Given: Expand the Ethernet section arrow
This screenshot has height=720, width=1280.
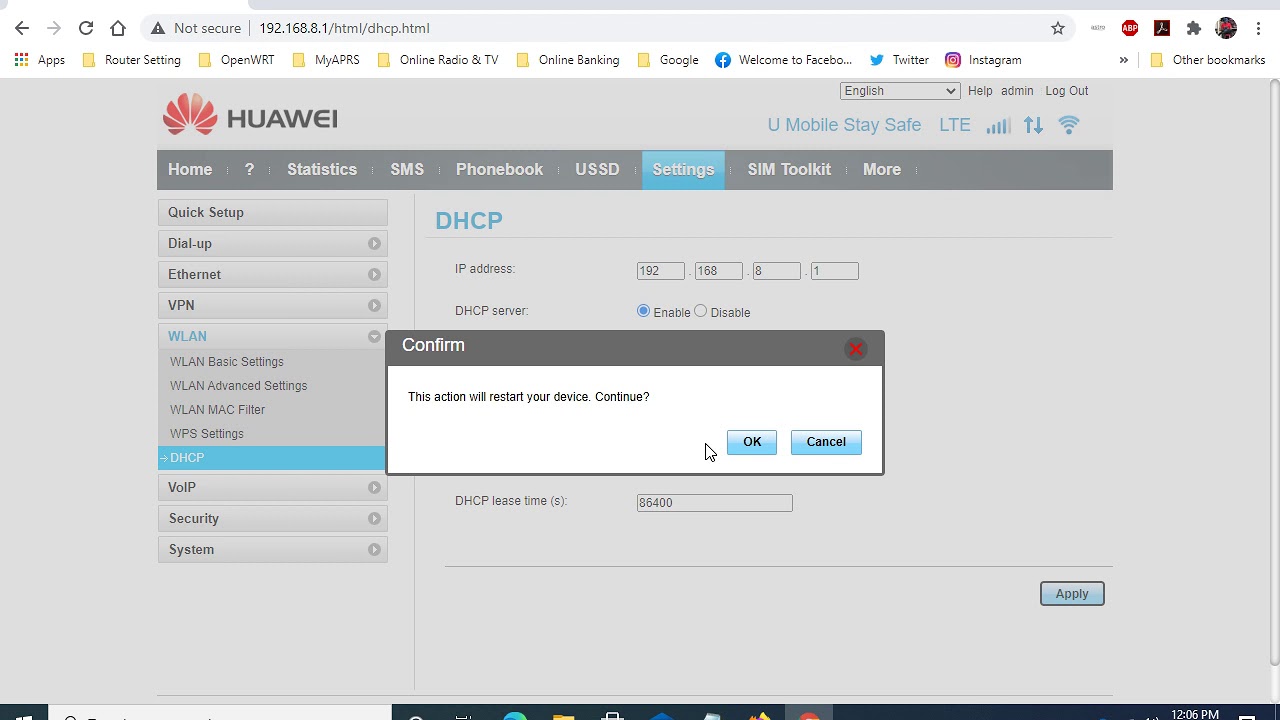Looking at the screenshot, I should pos(374,275).
